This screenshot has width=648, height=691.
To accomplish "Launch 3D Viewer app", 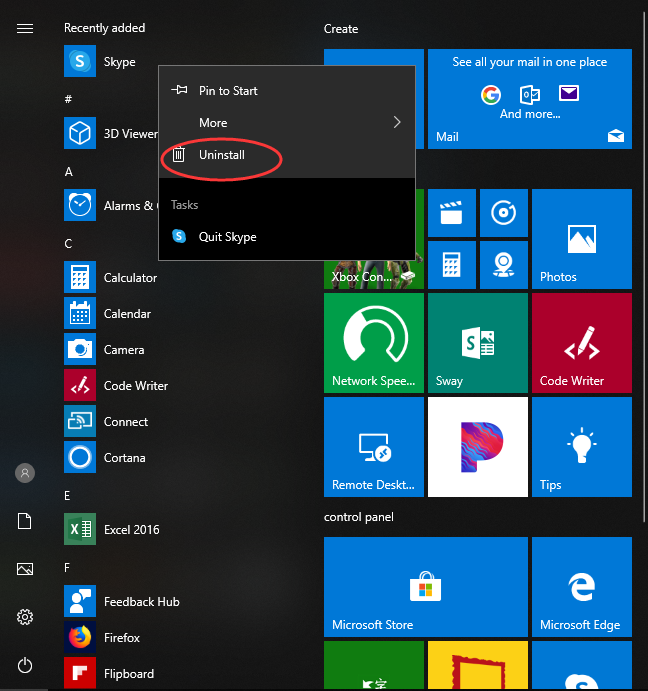I will pos(111,133).
